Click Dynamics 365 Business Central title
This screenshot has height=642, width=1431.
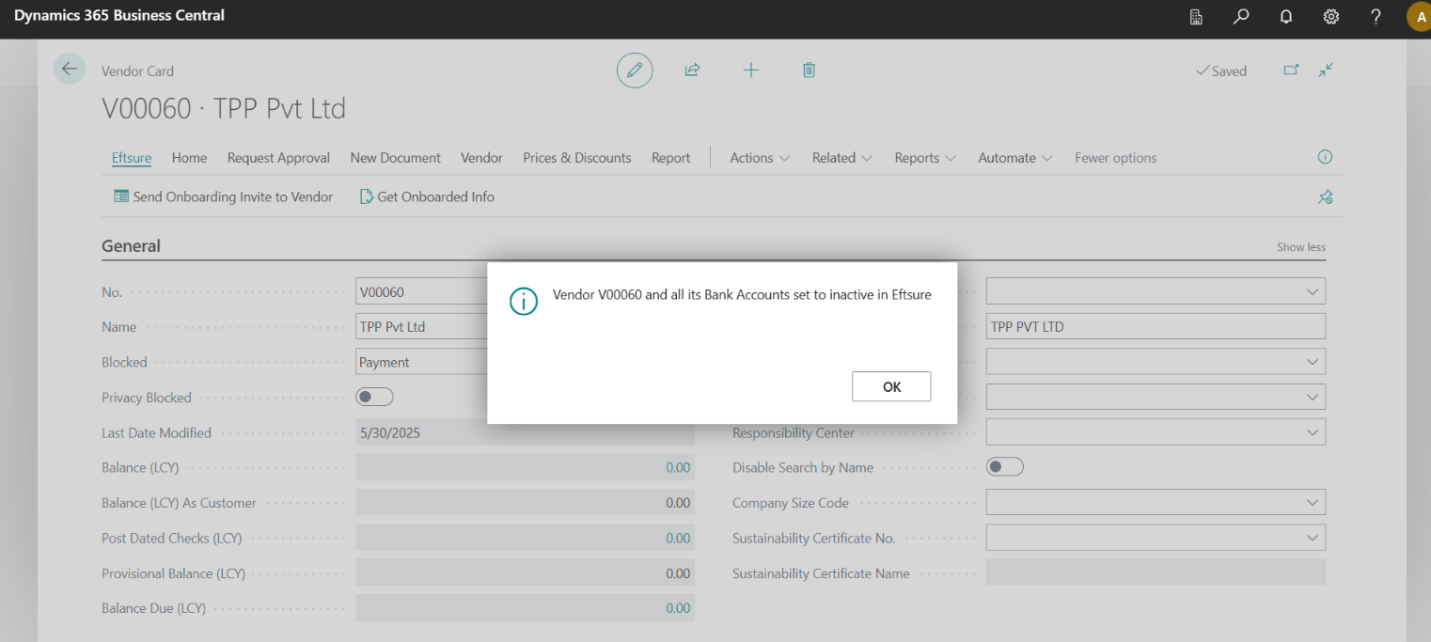click(119, 16)
